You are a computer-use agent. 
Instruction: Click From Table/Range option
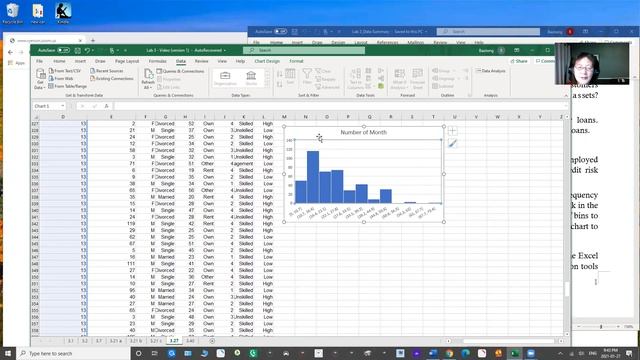[x=67, y=86]
